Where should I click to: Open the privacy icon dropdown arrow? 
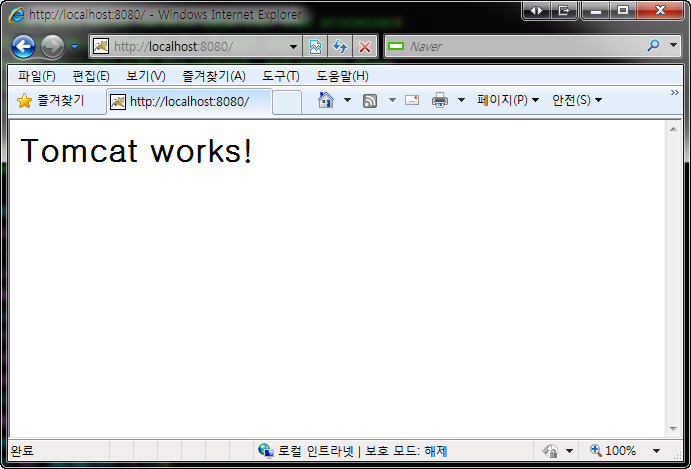(x=569, y=451)
